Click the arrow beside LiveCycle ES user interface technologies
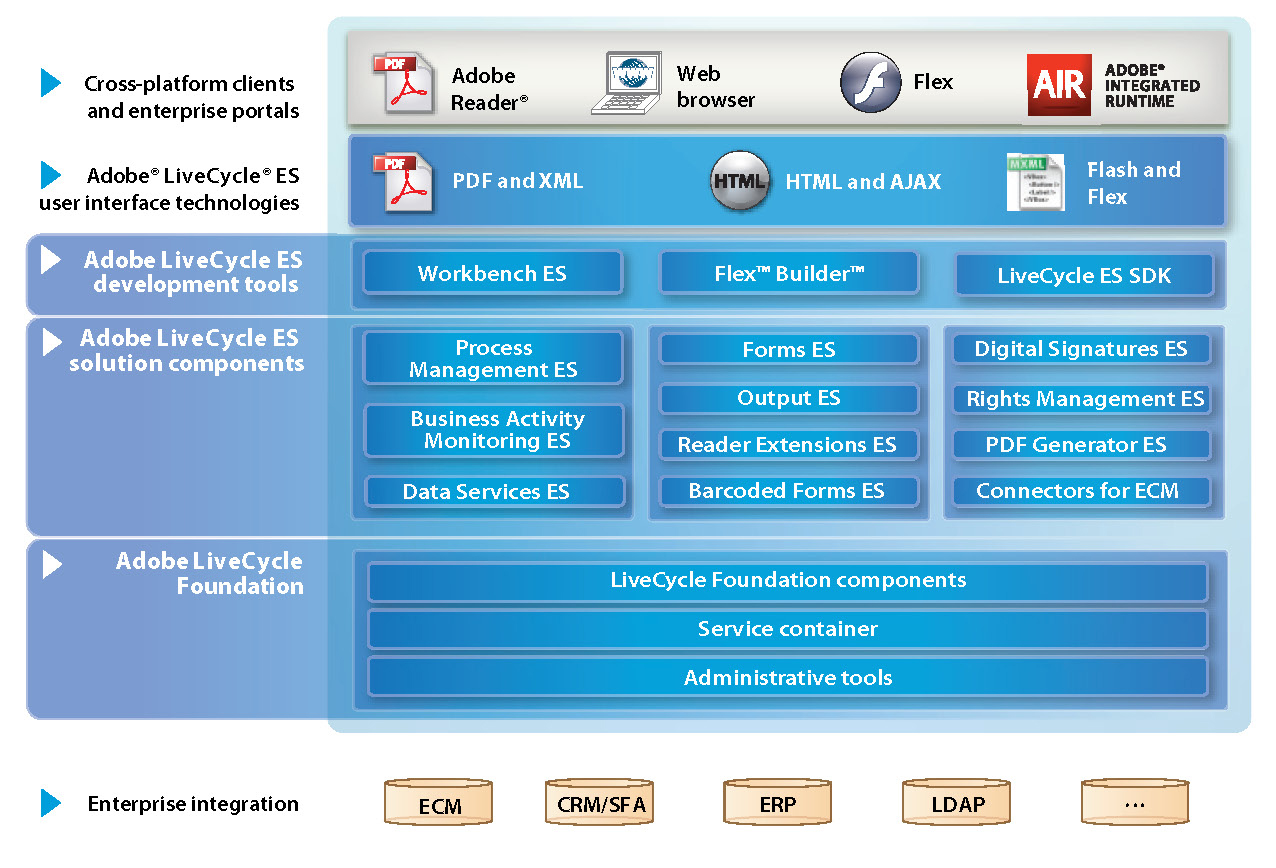This screenshot has width=1276, height=868. point(51,175)
